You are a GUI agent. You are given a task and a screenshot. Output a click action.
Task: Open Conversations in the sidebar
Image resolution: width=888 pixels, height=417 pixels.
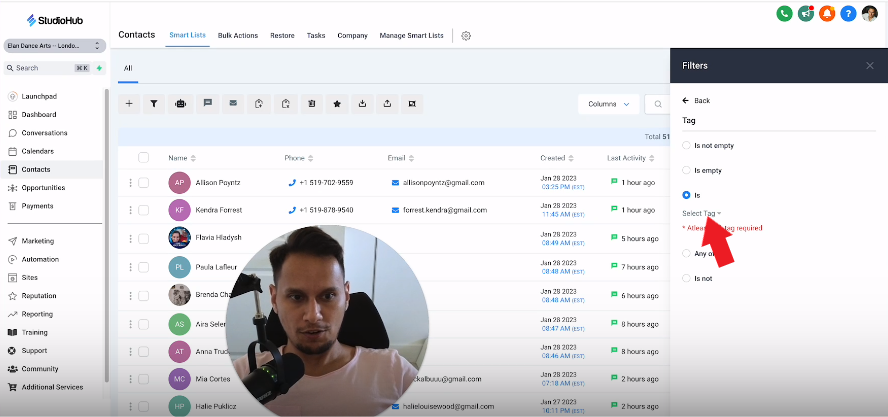tap(44, 133)
